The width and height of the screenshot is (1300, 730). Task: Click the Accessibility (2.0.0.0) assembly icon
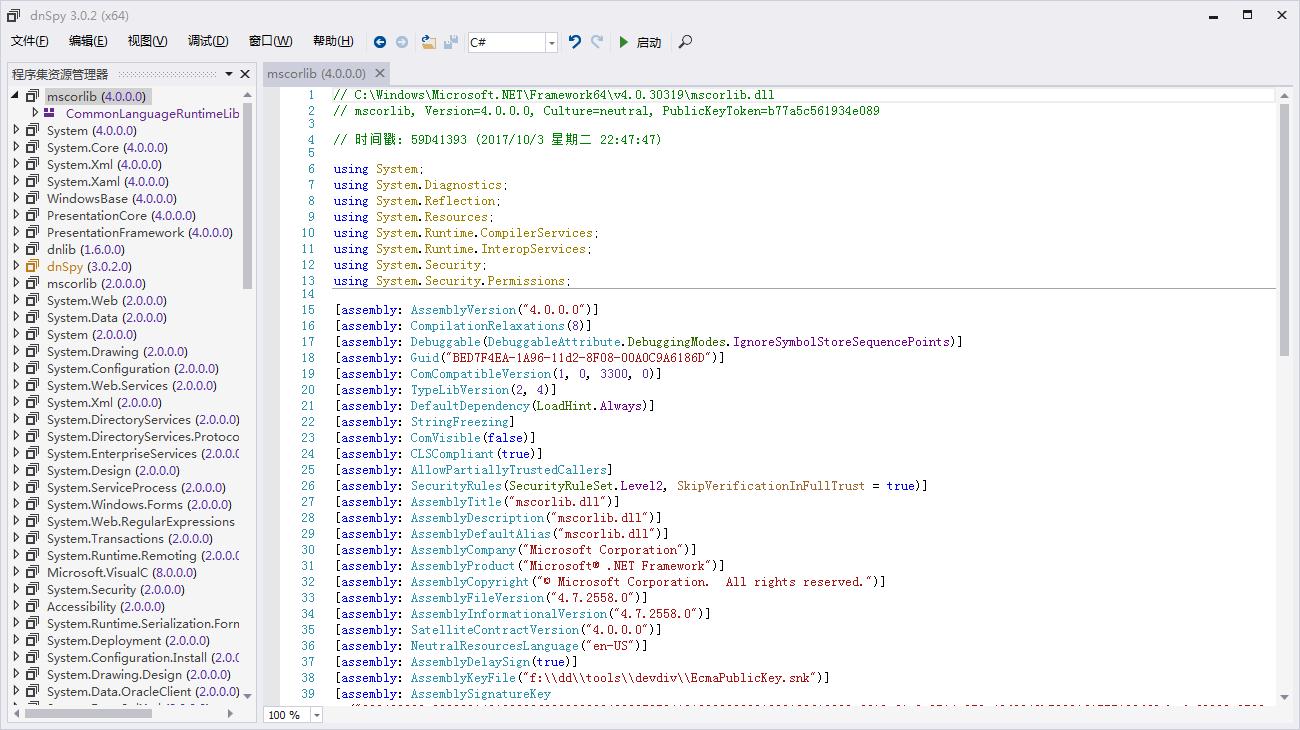click(x=32, y=606)
